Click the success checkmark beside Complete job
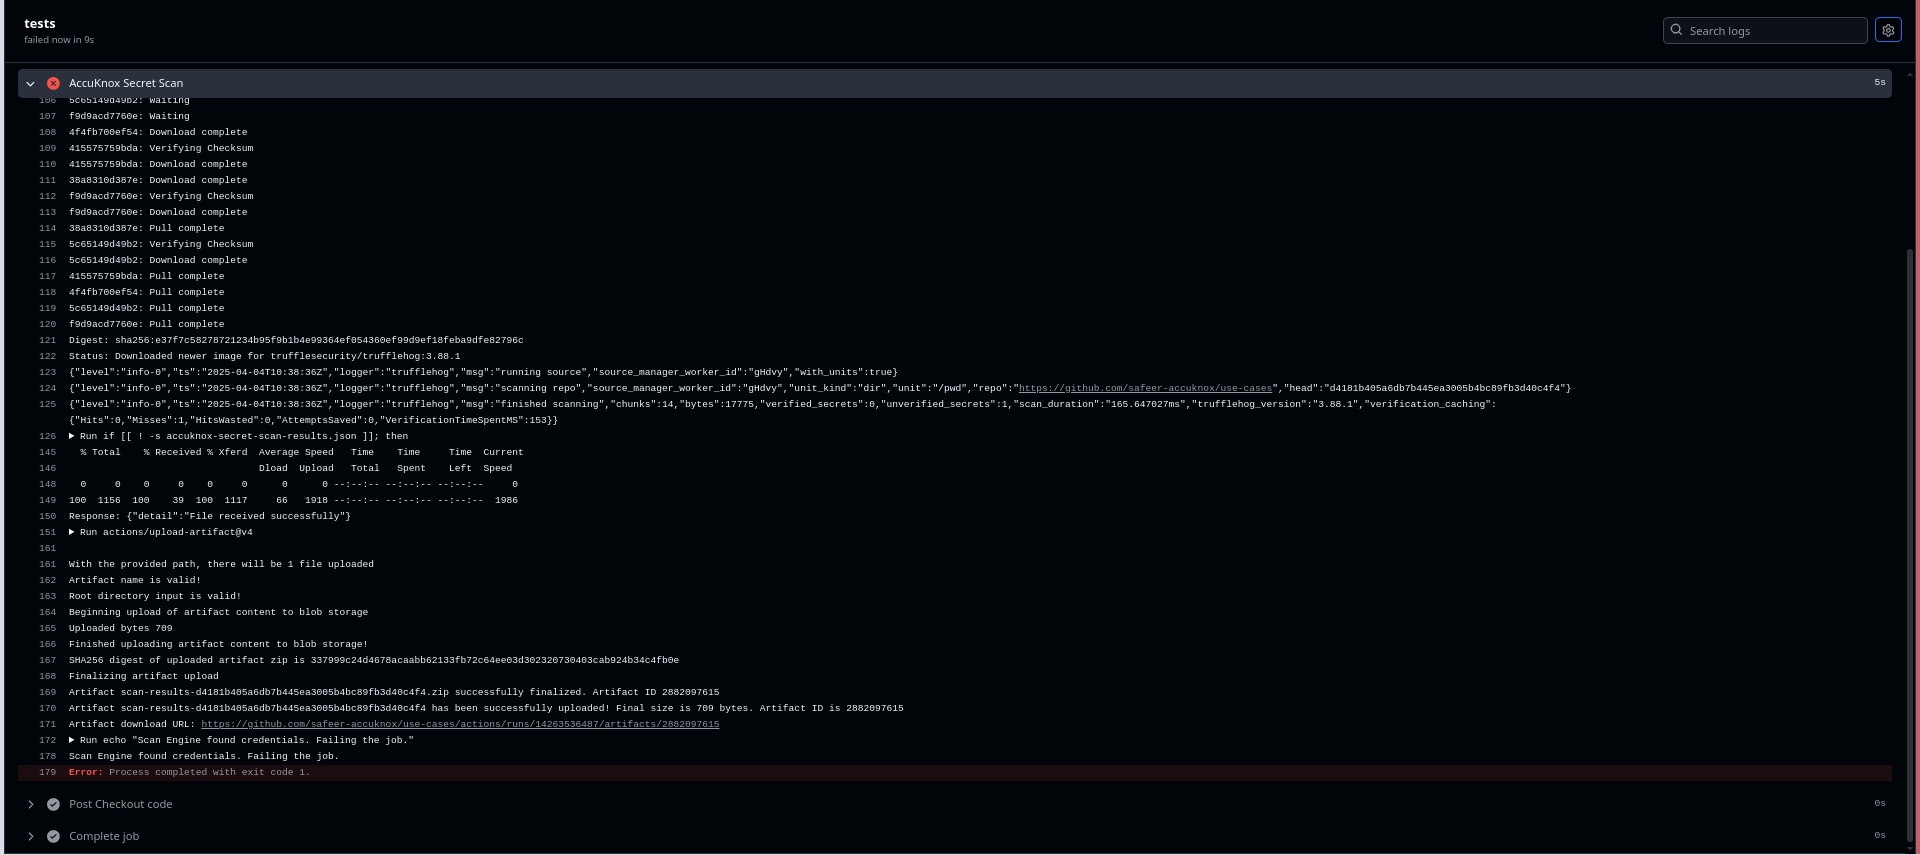This screenshot has width=1920, height=855. pyautogui.click(x=53, y=836)
